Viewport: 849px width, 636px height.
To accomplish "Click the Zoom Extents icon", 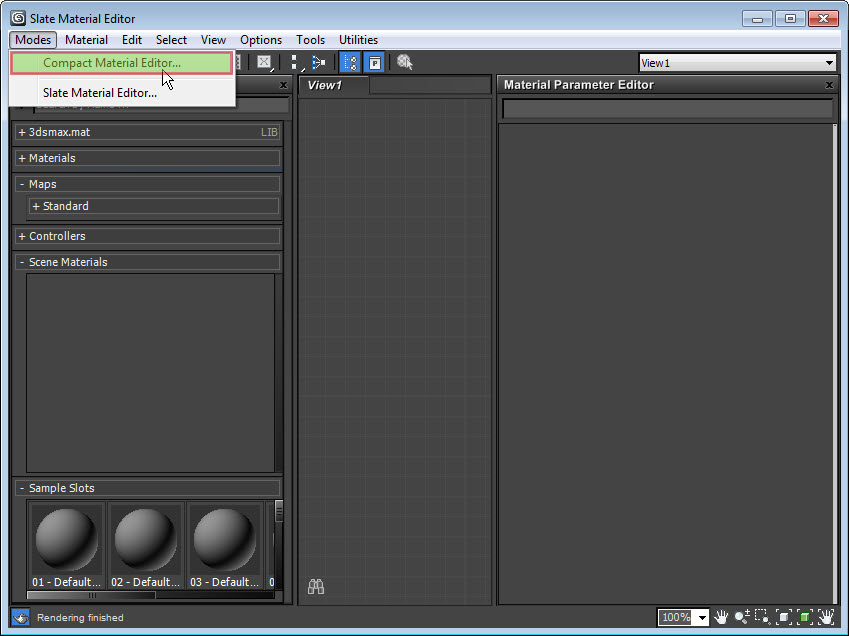I will (783, 617).
